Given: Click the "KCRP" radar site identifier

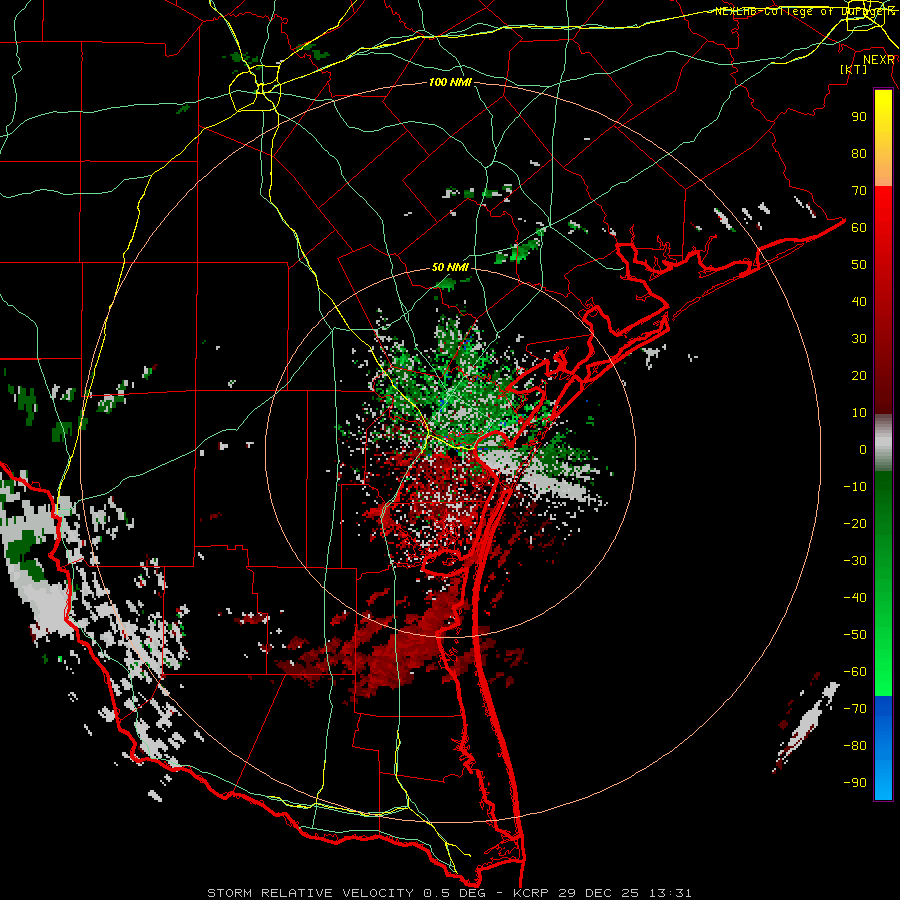Looking at the screenshot, I should pos(531,893).
